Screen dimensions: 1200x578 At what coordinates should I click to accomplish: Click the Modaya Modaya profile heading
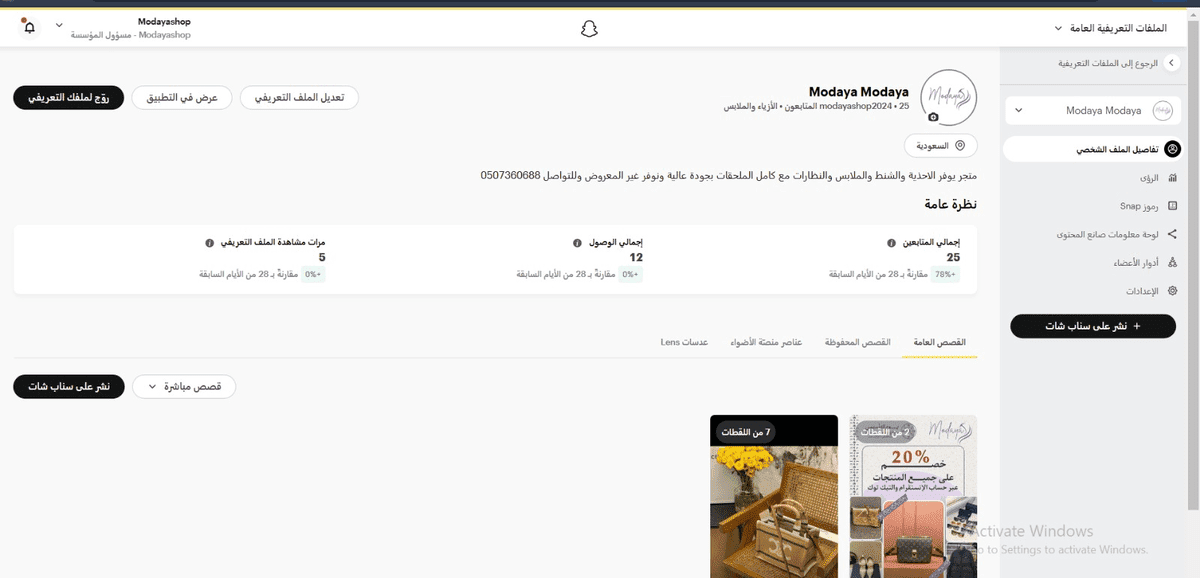859,91
